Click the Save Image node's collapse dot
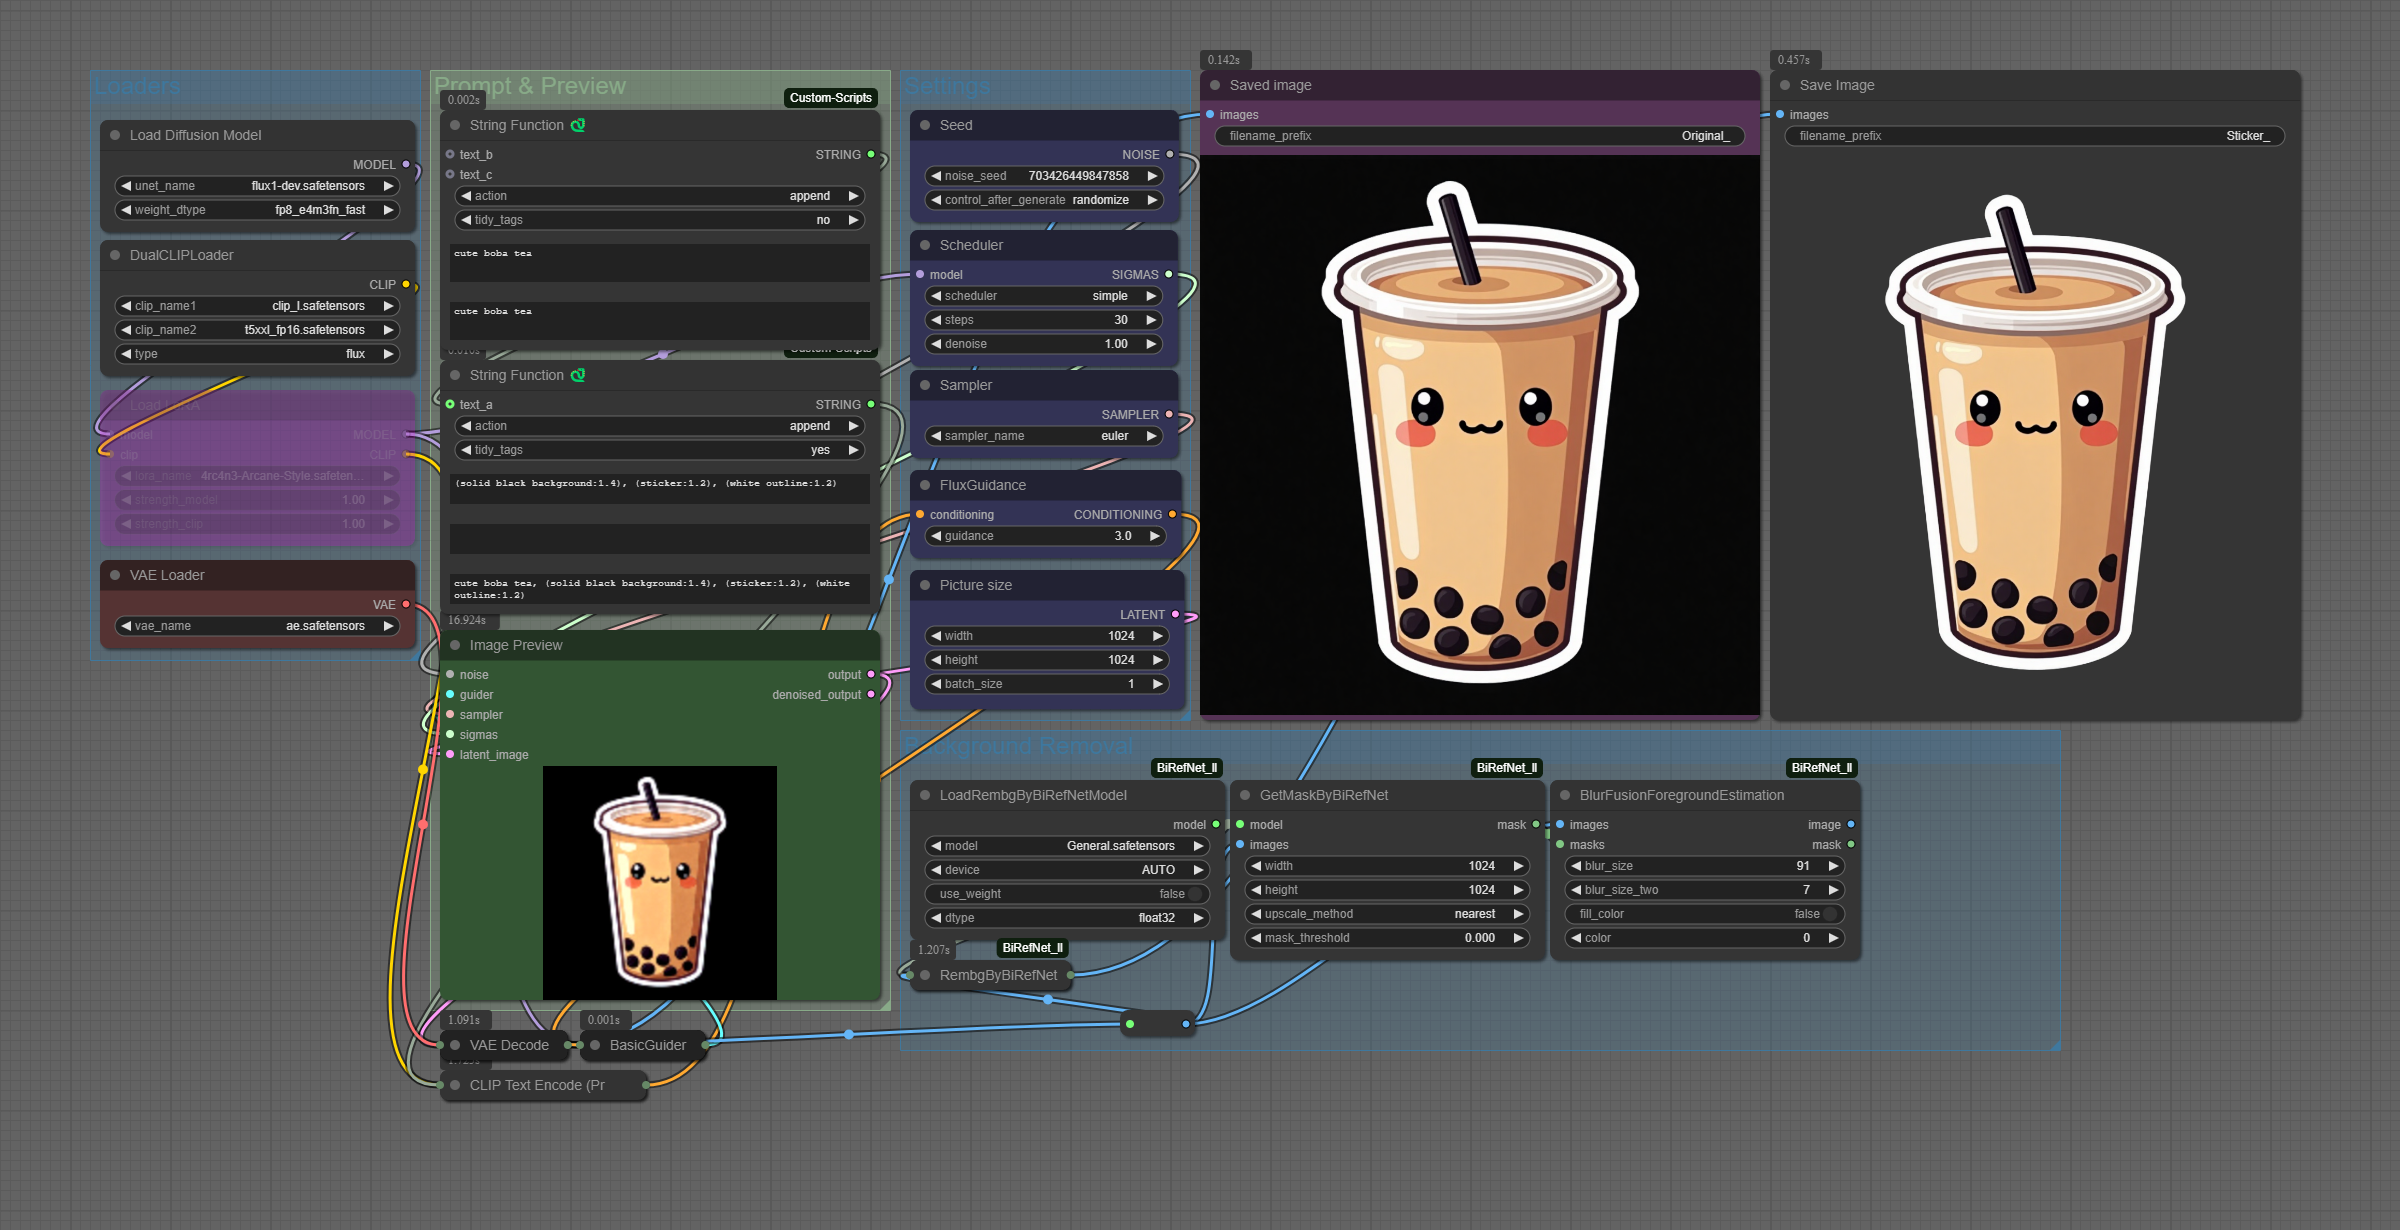This screenshot has height=1230, width=2400. tap(1785, 85)
